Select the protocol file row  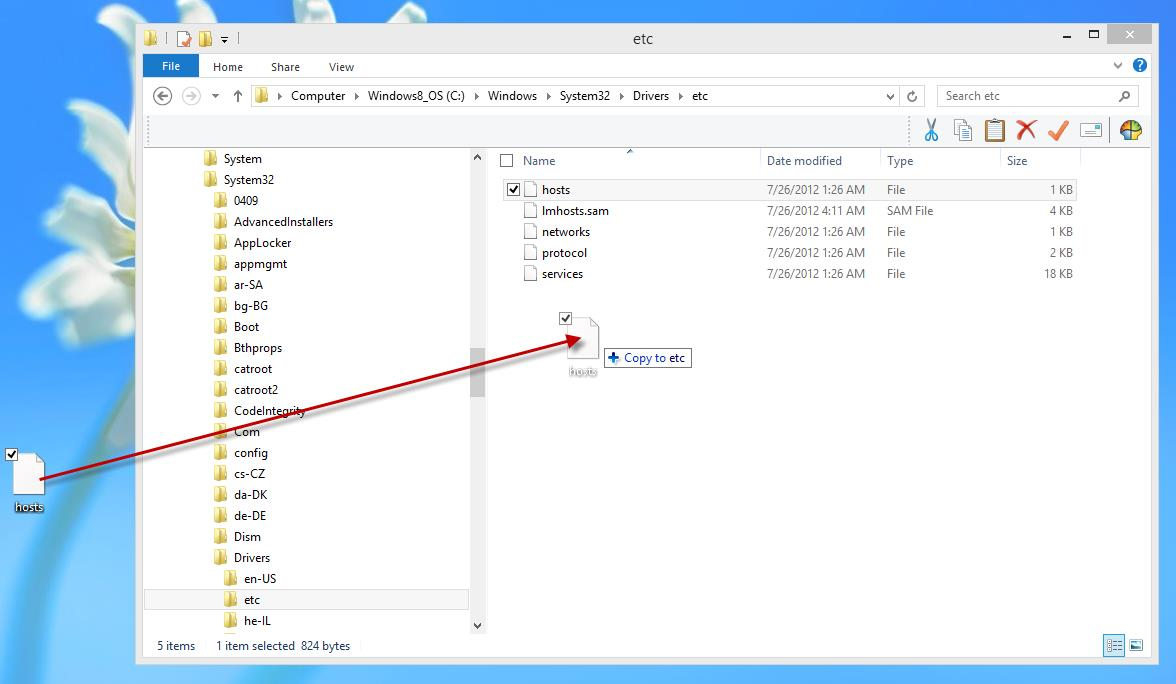(x=790, y=253)
